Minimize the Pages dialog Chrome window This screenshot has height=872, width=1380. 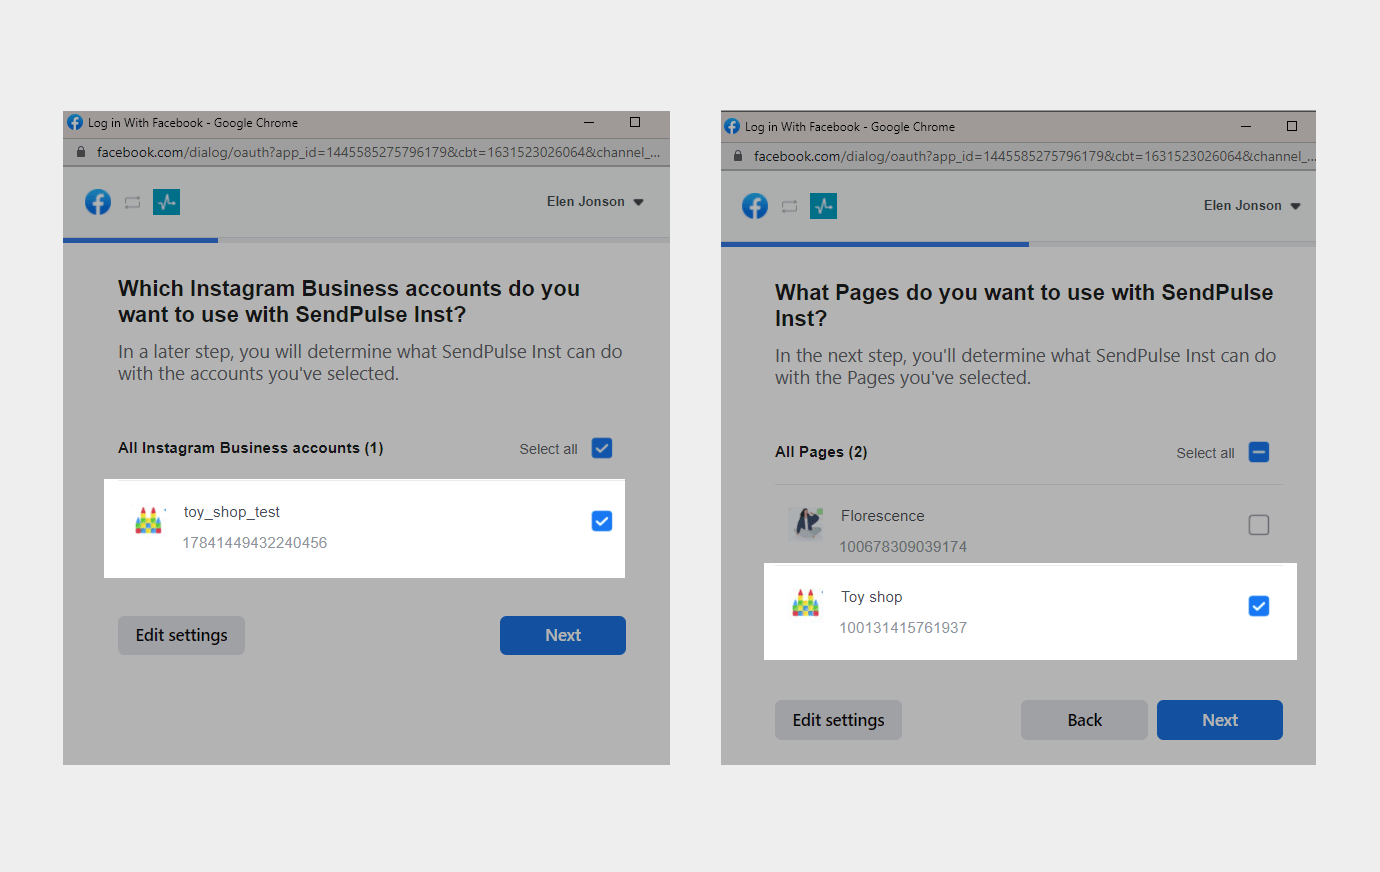coord(1246,126)
